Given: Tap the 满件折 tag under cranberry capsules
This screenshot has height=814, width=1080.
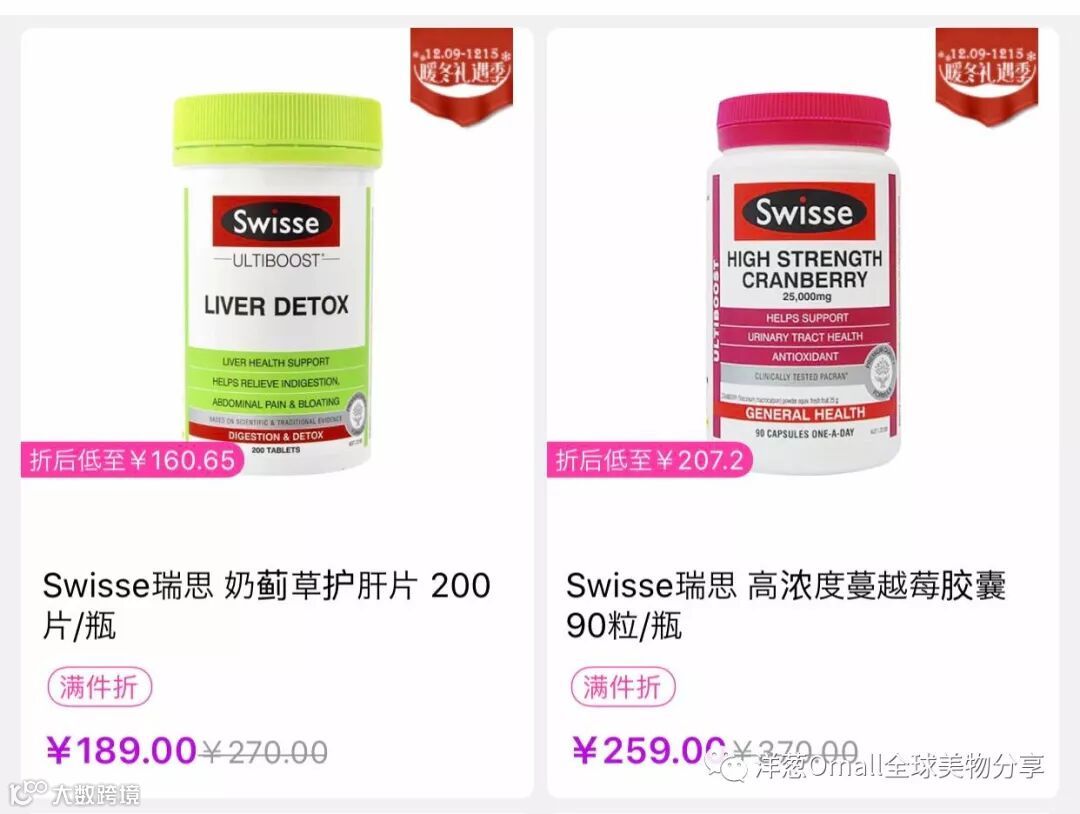Looking at the screenshot, I should 623,687.
